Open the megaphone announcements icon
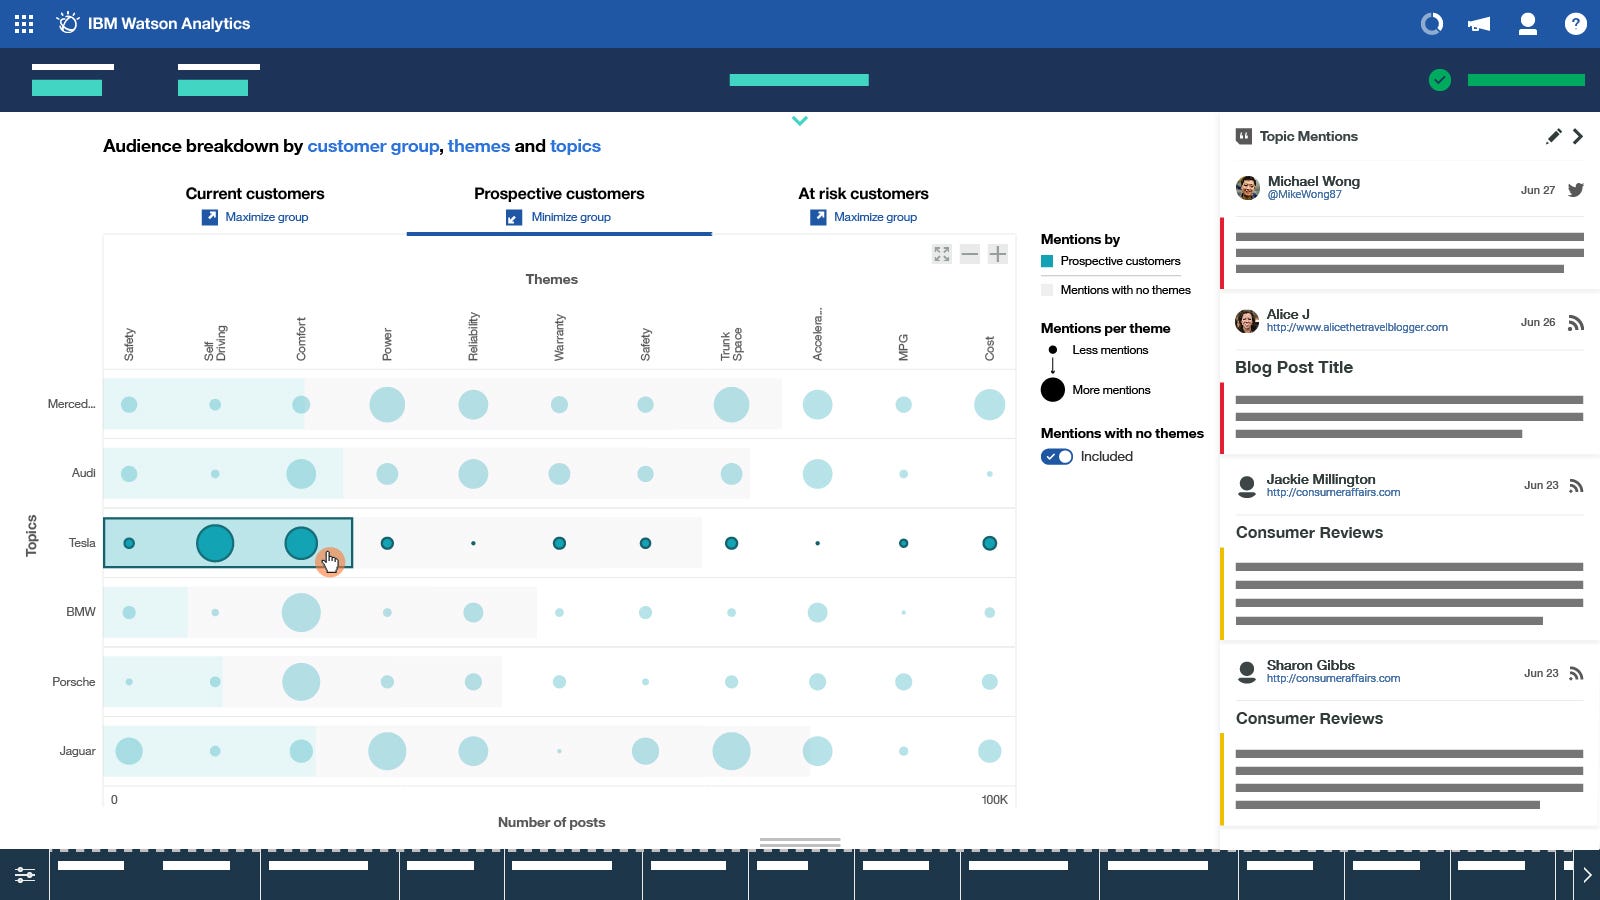Screen dimensions: 1600x900 [1479, 24]
